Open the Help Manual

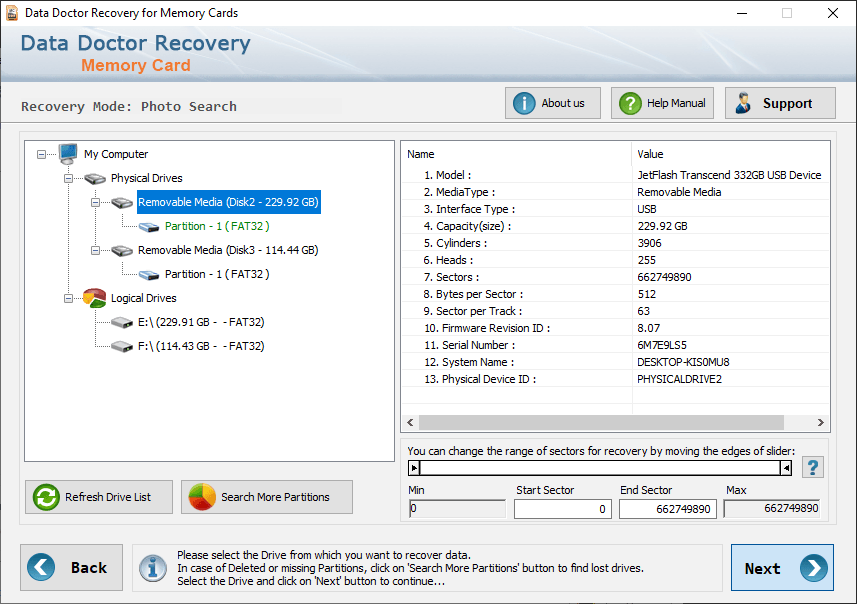(662, 103)
